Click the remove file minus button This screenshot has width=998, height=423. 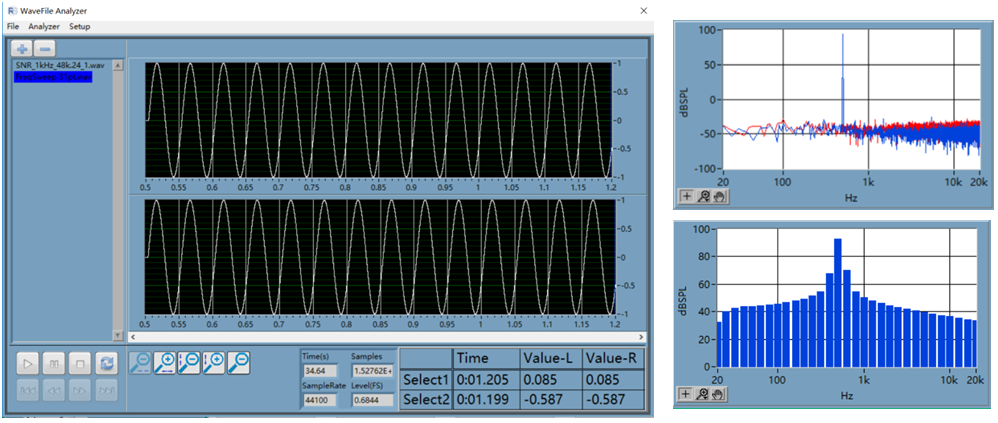pyautogui.click(x=46, y=48)
